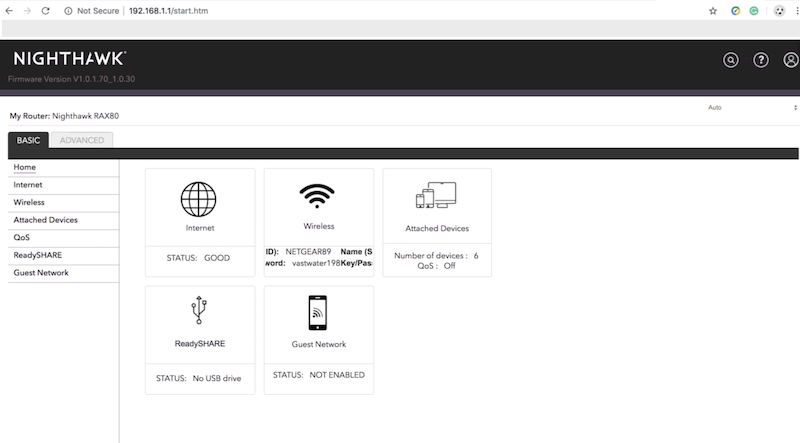This screenshot has width=800, height=443.
Task: Click Firmware Version V1.0.1.70_1.0.30 text
Action: tap(71, 79)
